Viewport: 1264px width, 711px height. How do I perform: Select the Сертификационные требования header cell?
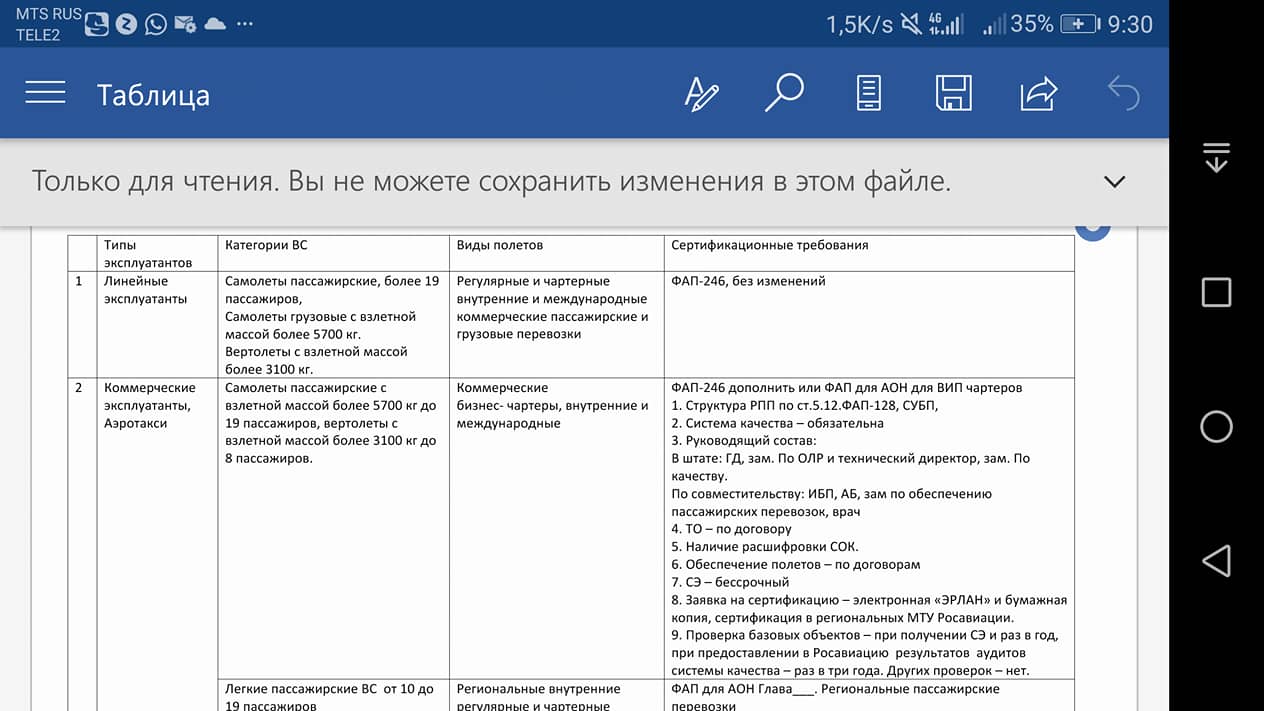769,245
